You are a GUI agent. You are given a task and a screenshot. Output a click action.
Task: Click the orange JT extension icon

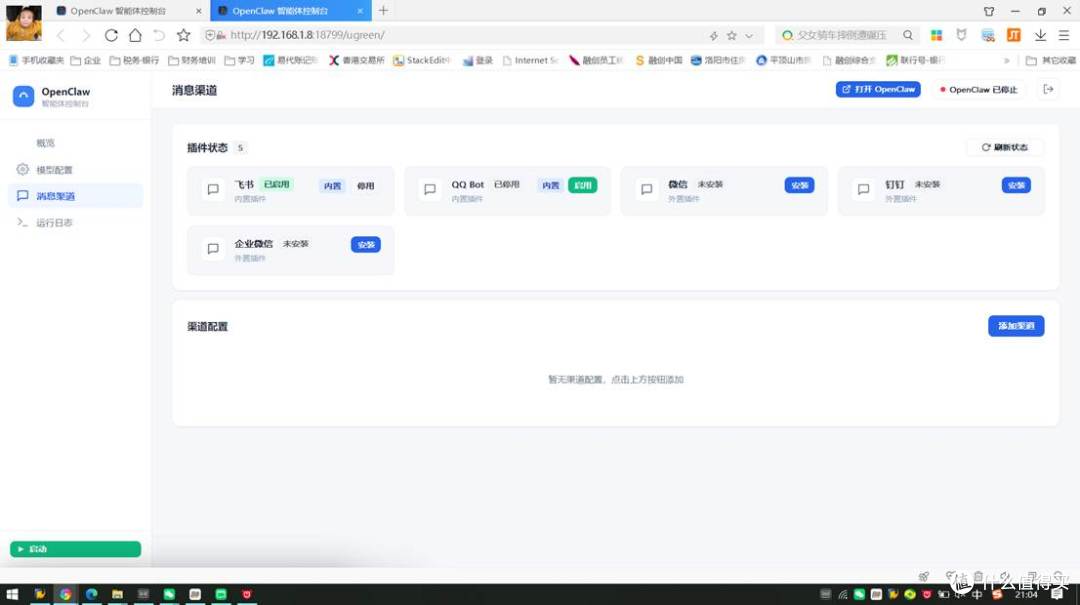pyautogui.click(x=1014, y=35)
